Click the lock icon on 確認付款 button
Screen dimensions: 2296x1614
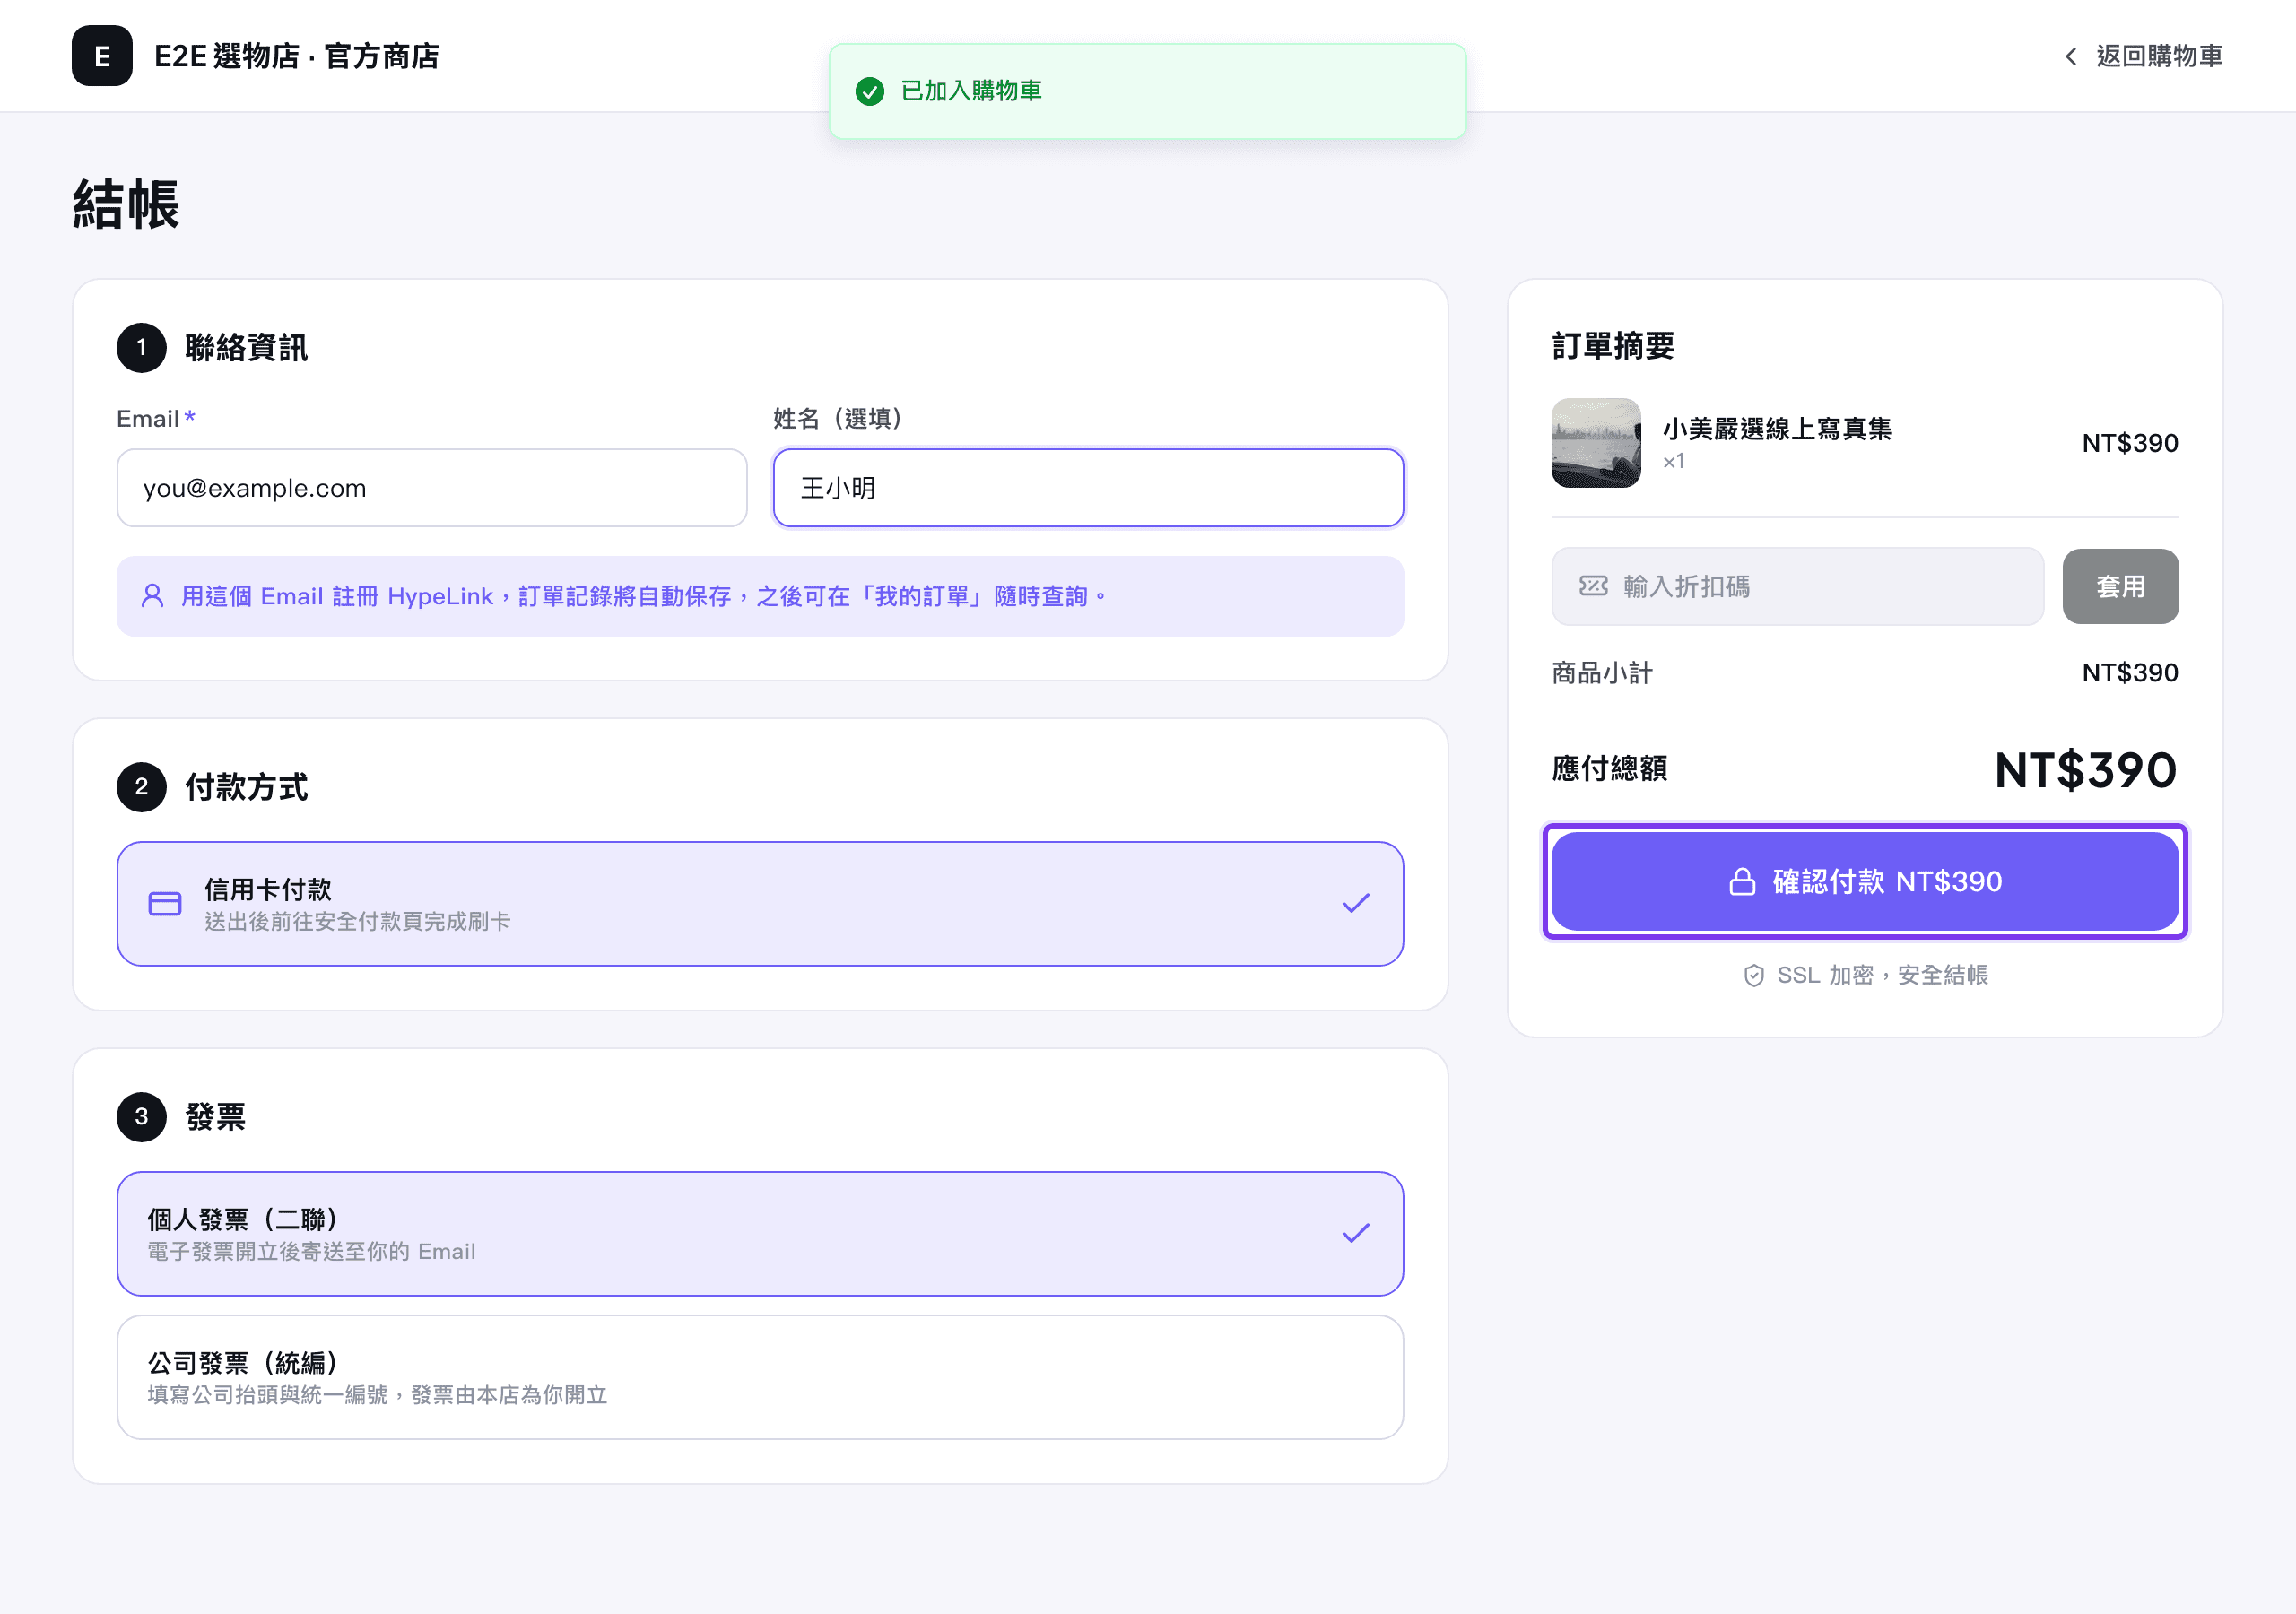click(1743, 881)
